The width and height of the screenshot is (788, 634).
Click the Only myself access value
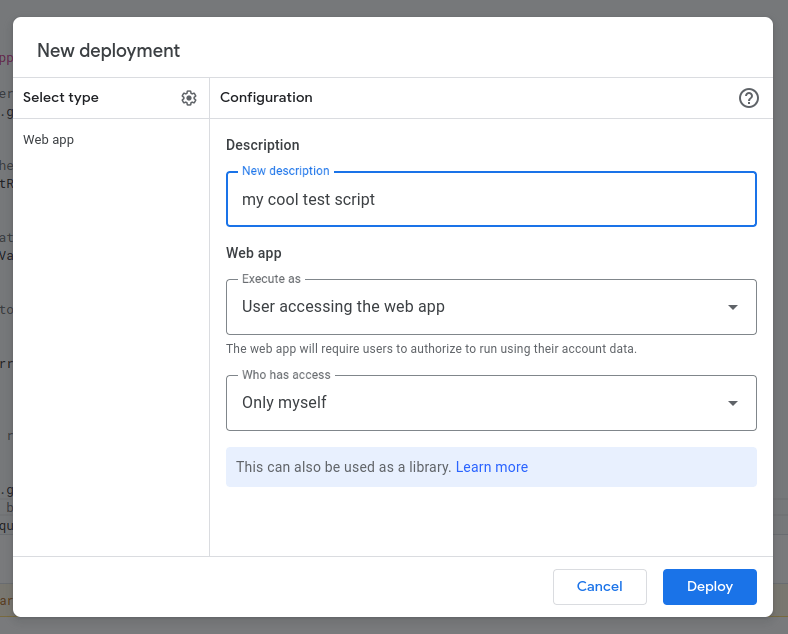pos(284,403)
